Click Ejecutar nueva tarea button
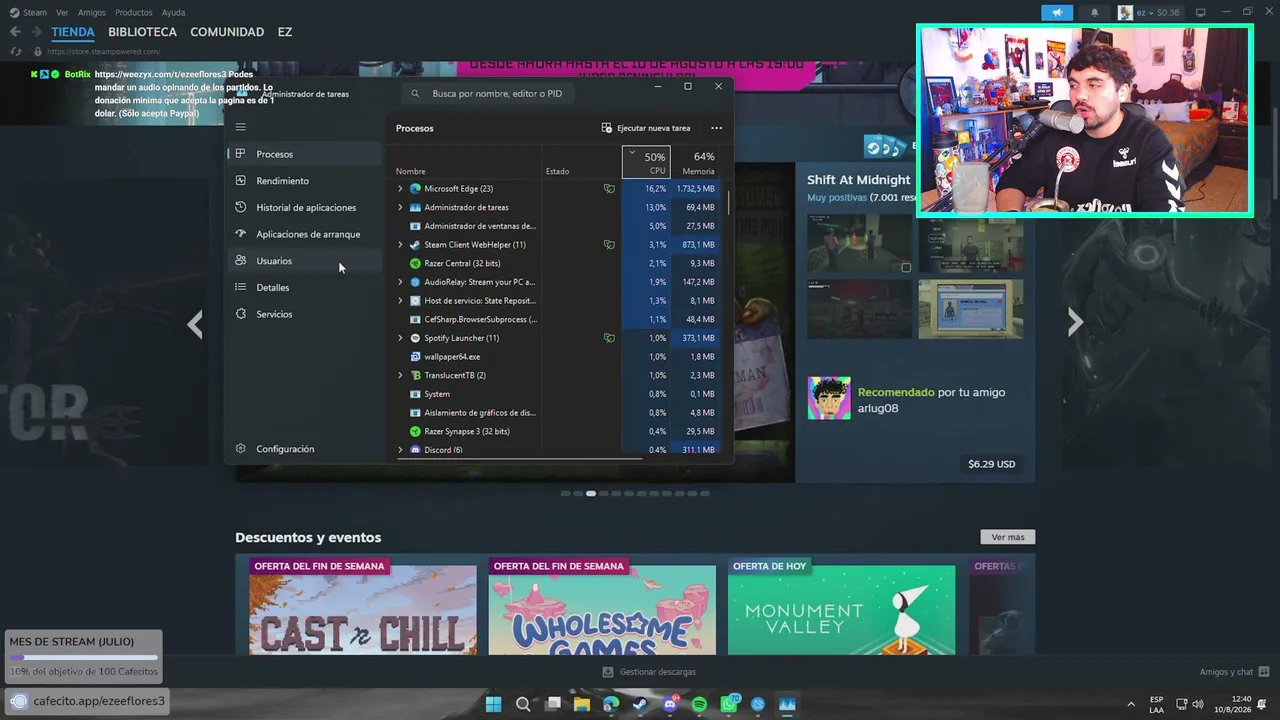Image resolution: width=1280 pixels, height=720 pixels. [x=646, y=128]
